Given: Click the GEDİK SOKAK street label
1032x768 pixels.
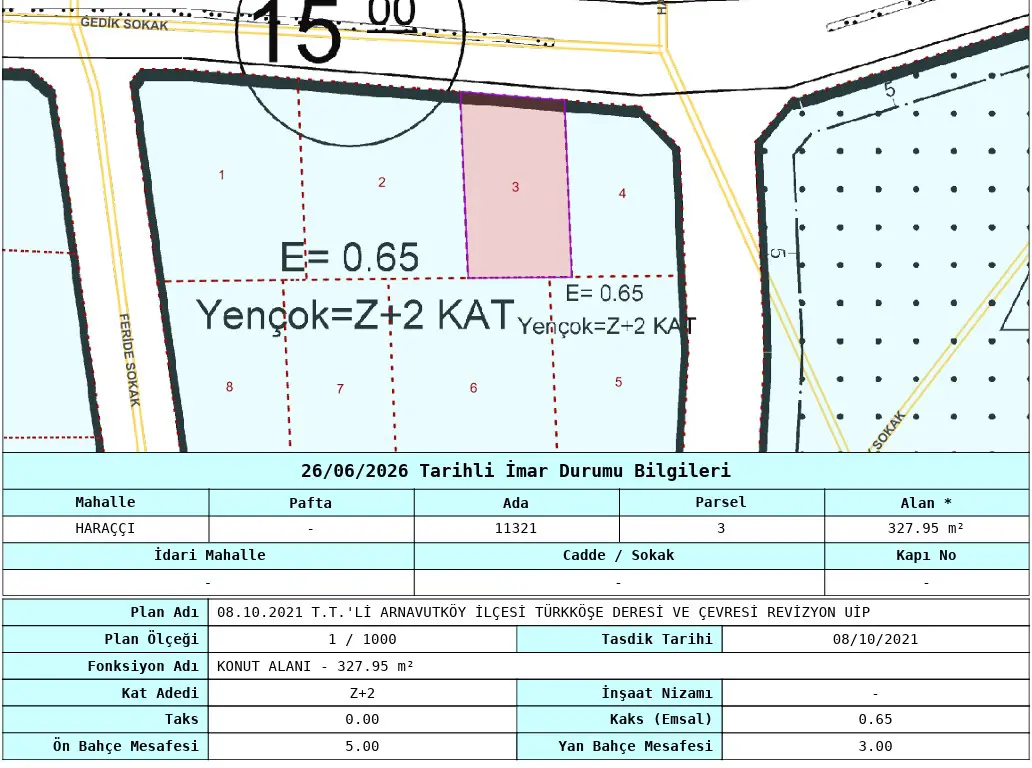Looking at the screenshot, I should (x=124, y=24).
